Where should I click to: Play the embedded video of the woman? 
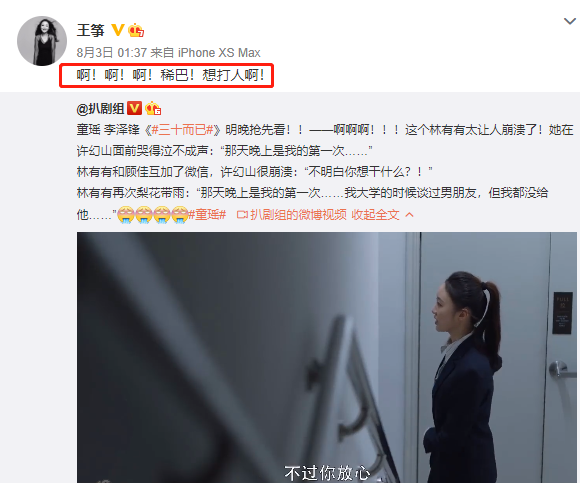[x=327, y=357]
